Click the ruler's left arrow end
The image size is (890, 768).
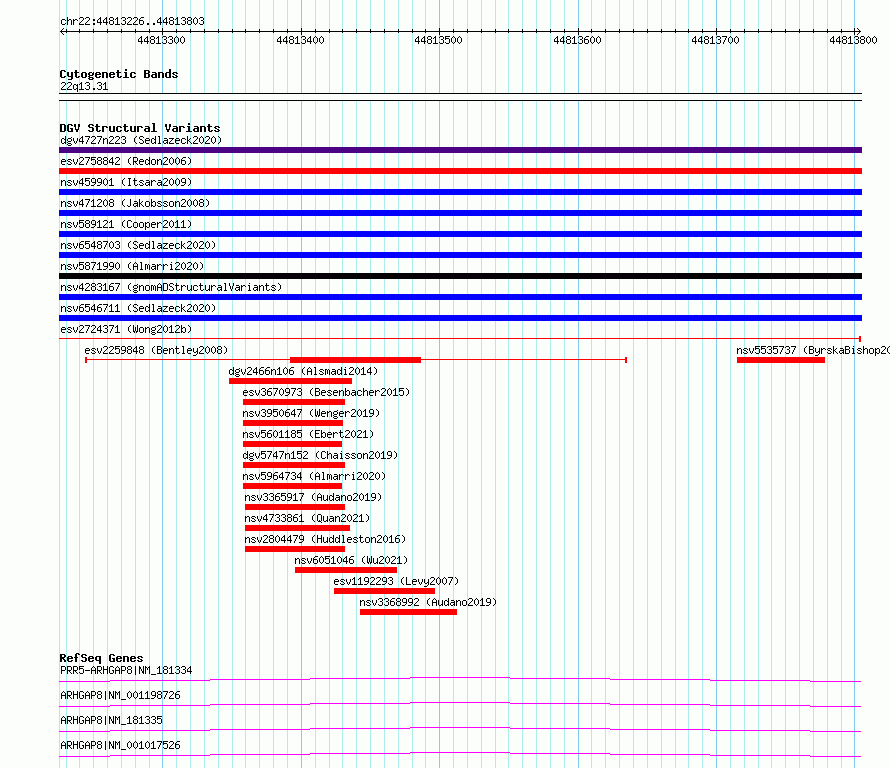[x=62, y=31]
